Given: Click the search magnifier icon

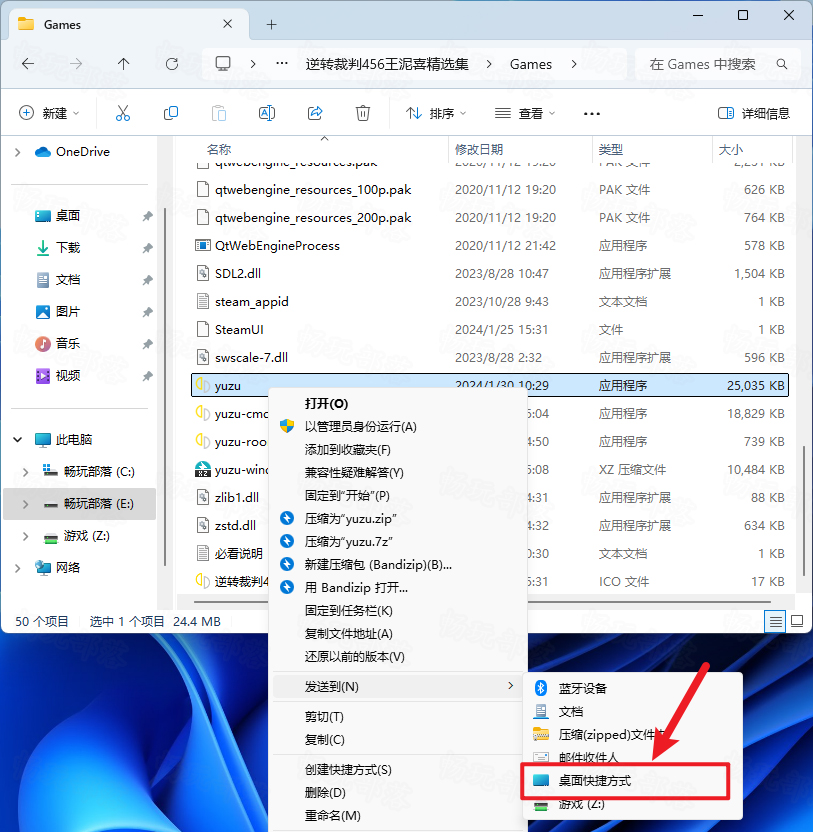Looking at the screenshot, I should click(782, 64).
